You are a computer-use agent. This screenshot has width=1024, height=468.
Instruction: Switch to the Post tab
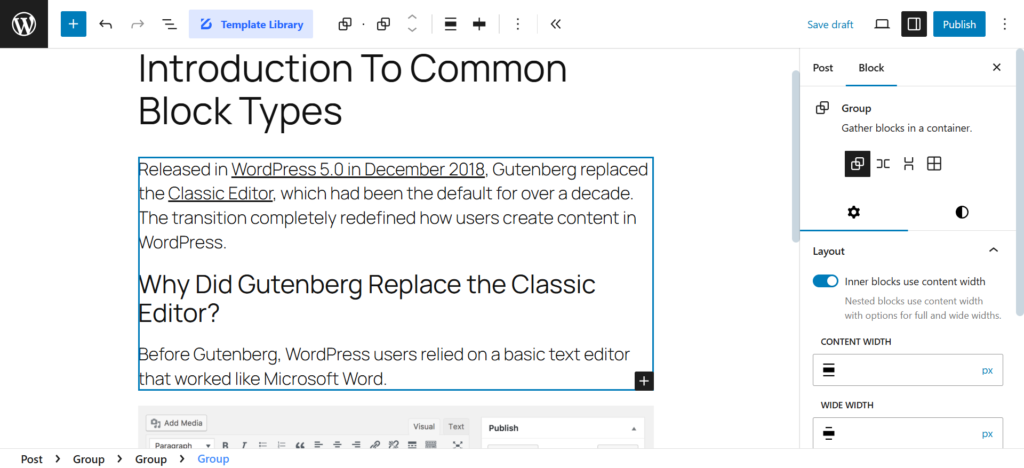point(823,67)
